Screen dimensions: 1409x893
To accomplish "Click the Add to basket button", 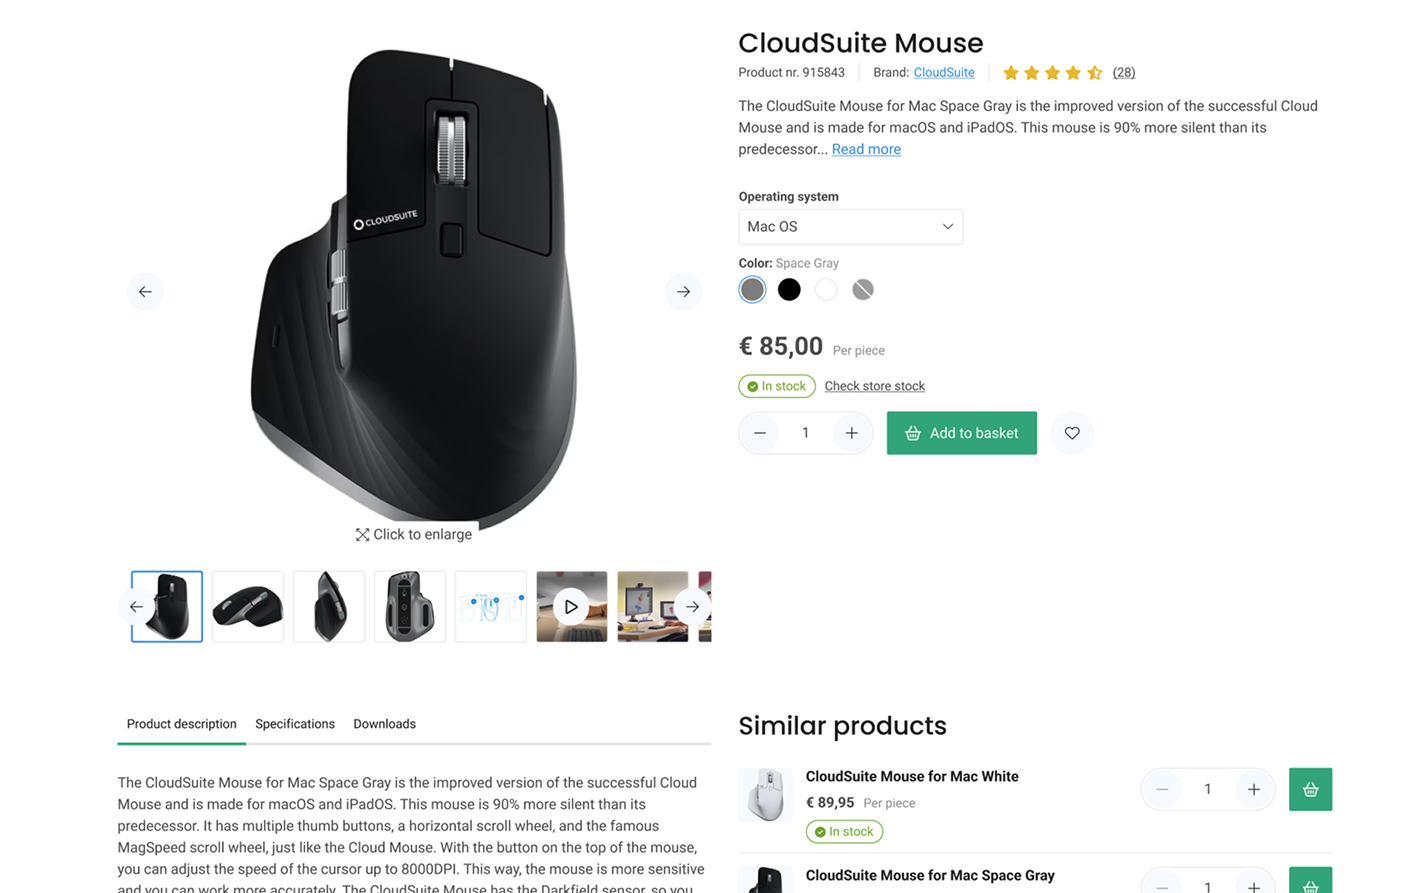I will click(962, 433).
